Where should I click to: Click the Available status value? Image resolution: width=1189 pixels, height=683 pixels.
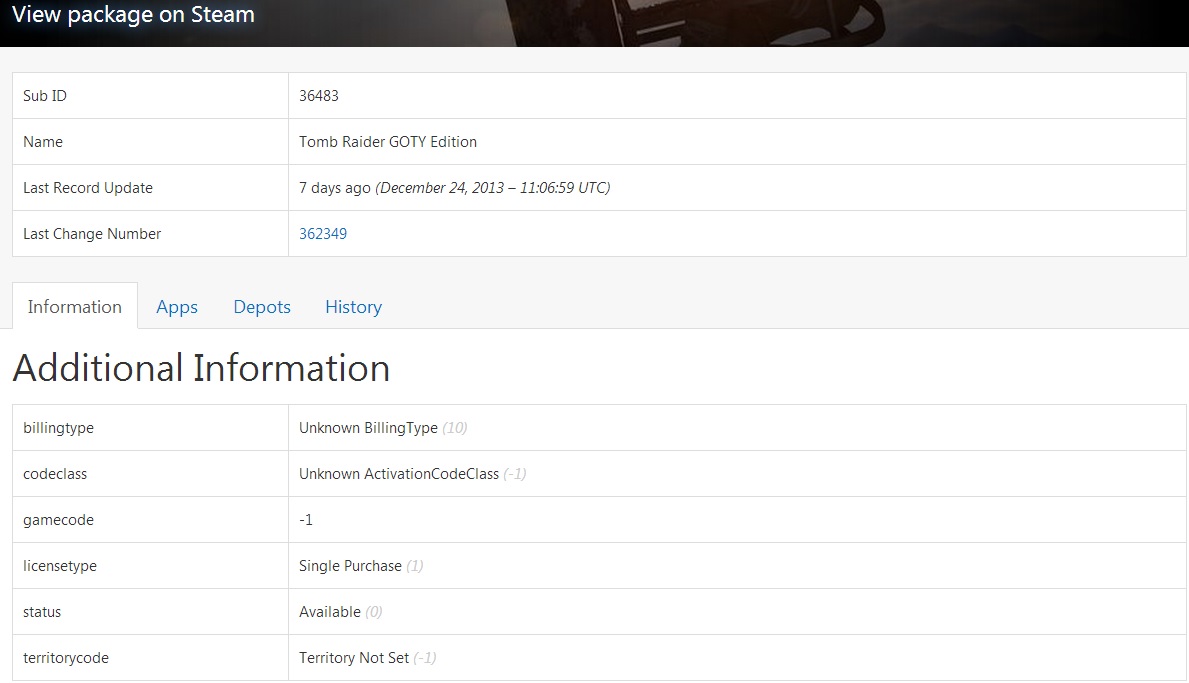330,612
